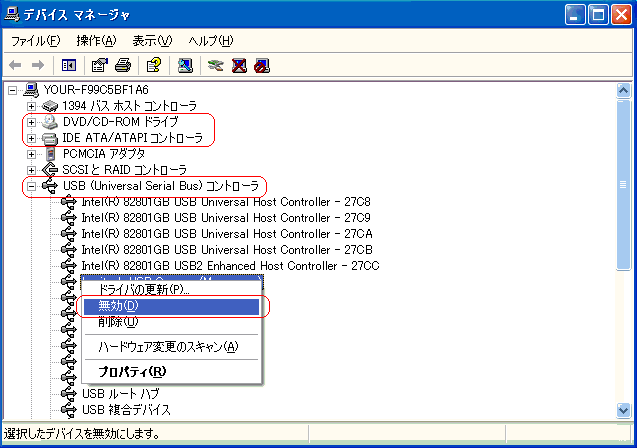This screenshot has height=448, width=637.
Task: Click the computer icon for YOUR-F99C5BF1A6
Action: pyautogui.click(x=31, y=89)
